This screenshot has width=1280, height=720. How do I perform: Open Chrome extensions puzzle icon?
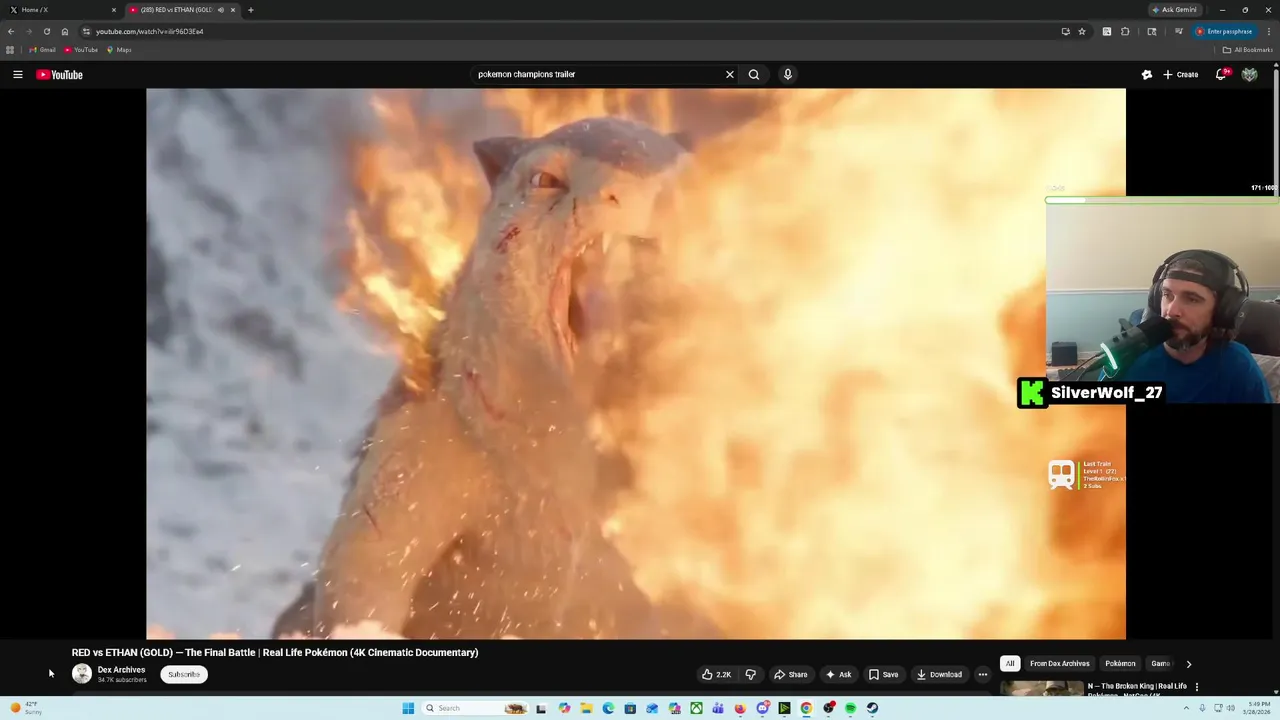pos(1125,31)
